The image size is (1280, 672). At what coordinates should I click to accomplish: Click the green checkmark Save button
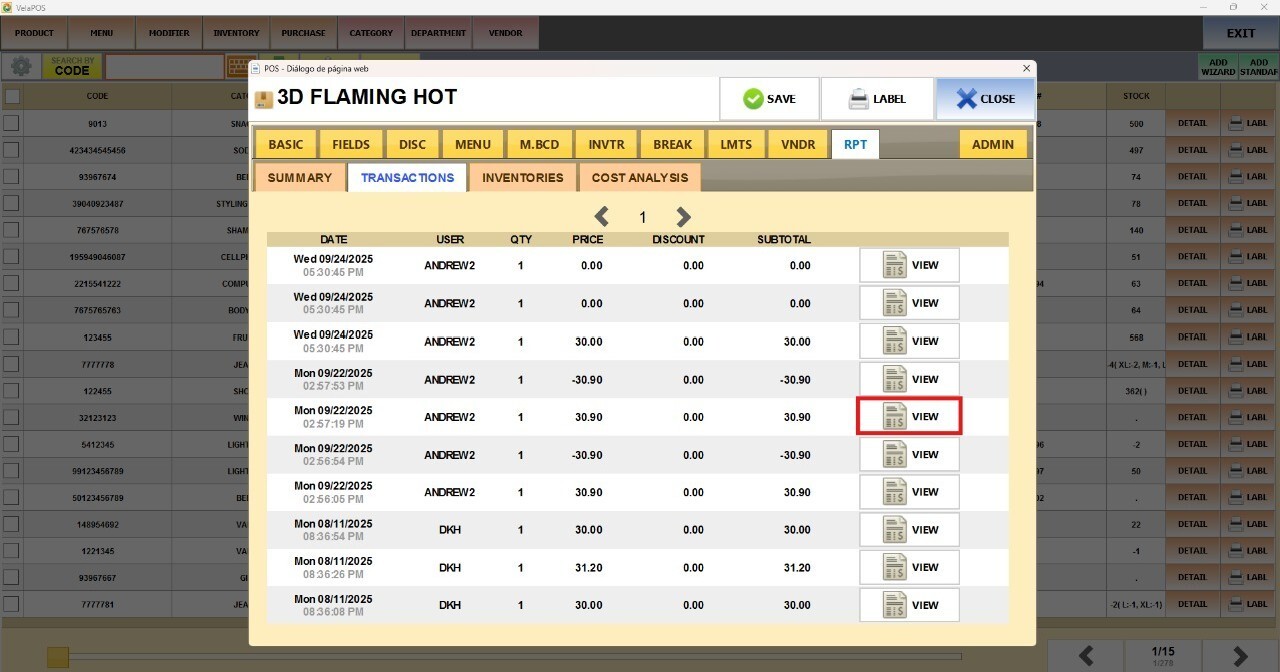point(769,99)
